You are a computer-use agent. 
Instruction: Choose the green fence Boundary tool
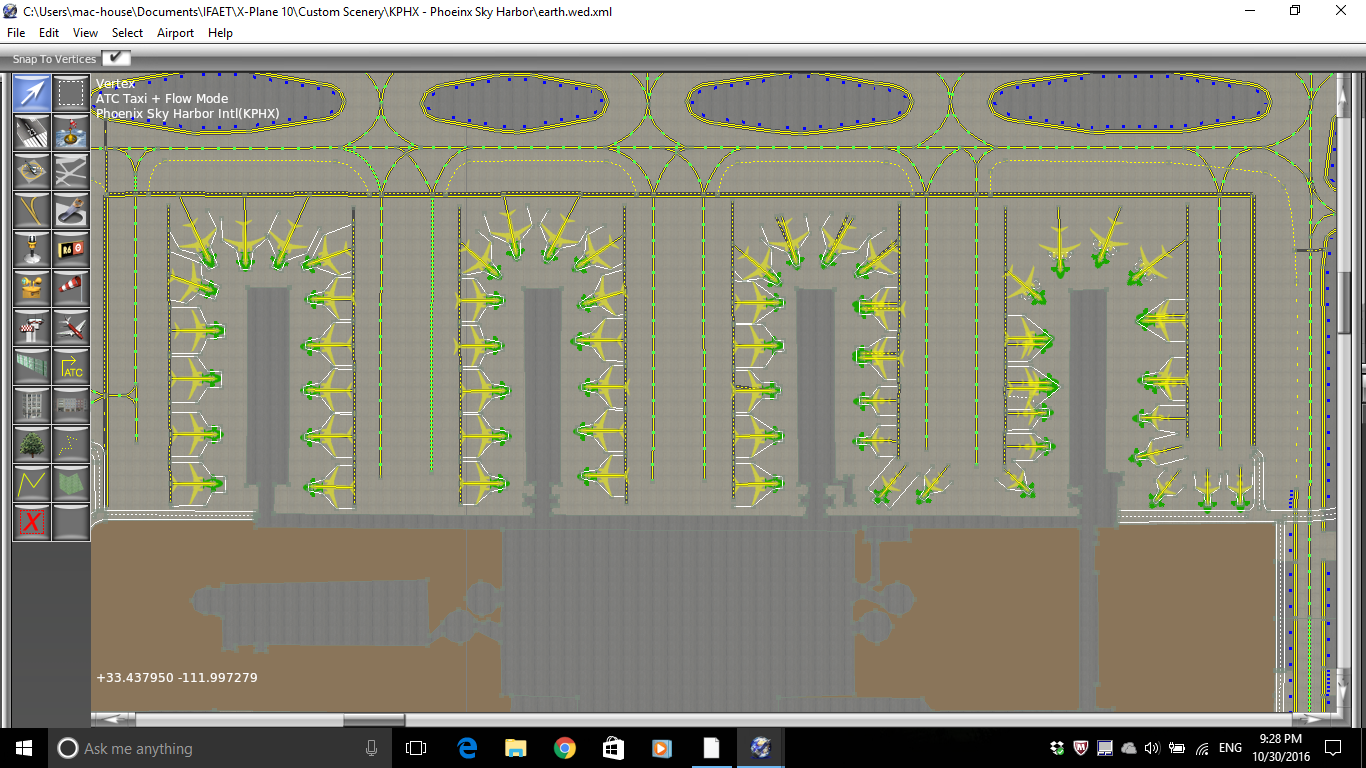(32, 366)
